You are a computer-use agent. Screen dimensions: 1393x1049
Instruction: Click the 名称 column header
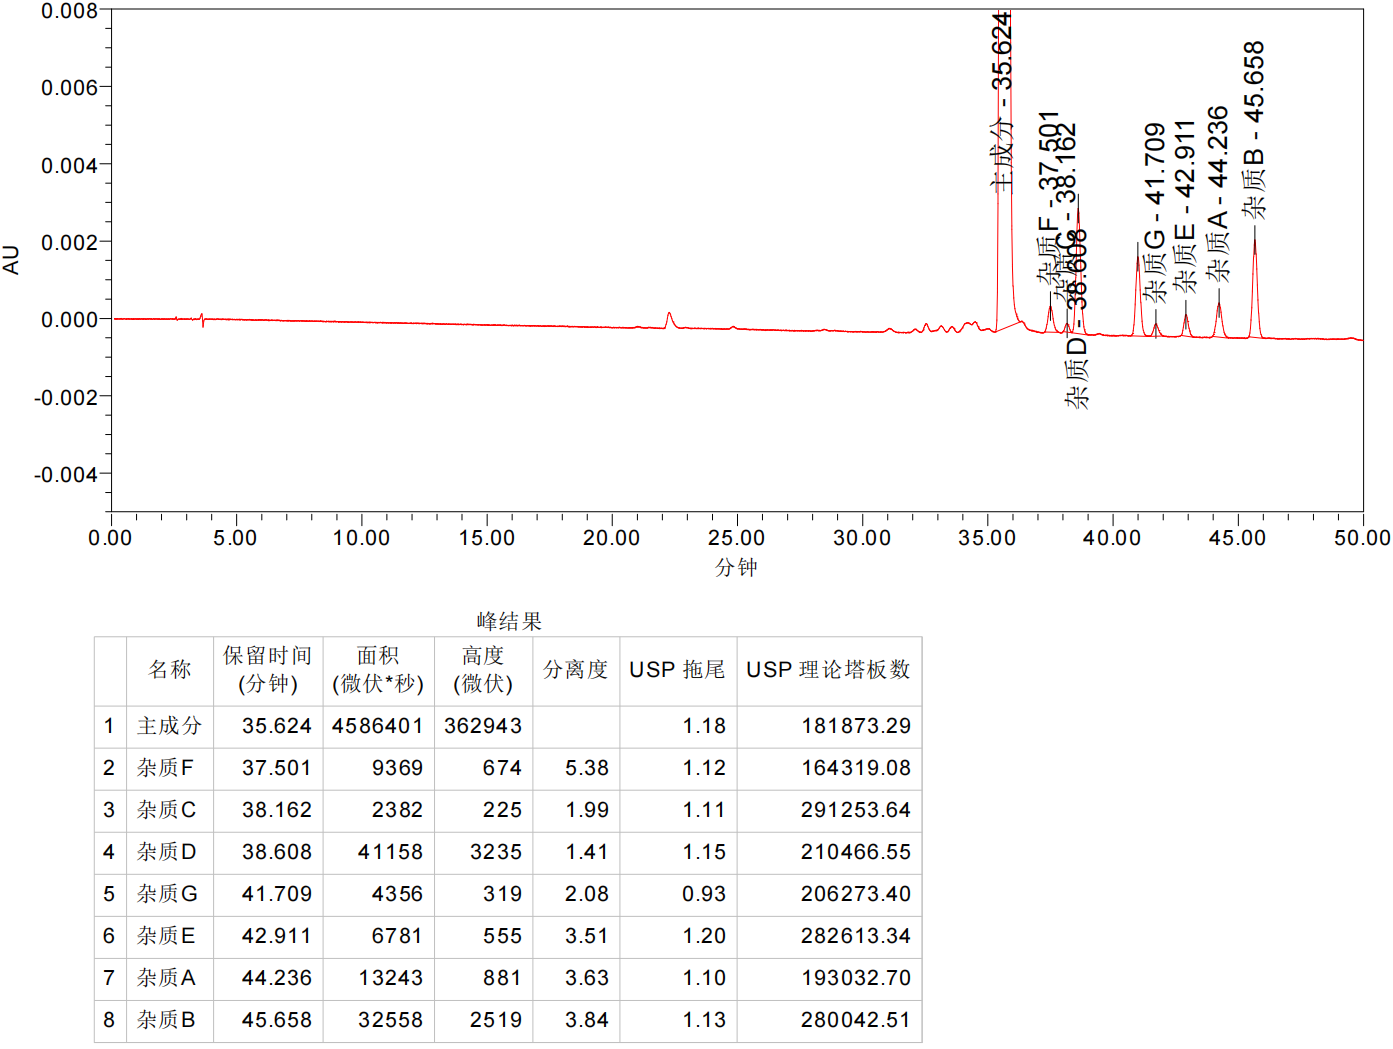coord(169,670)
